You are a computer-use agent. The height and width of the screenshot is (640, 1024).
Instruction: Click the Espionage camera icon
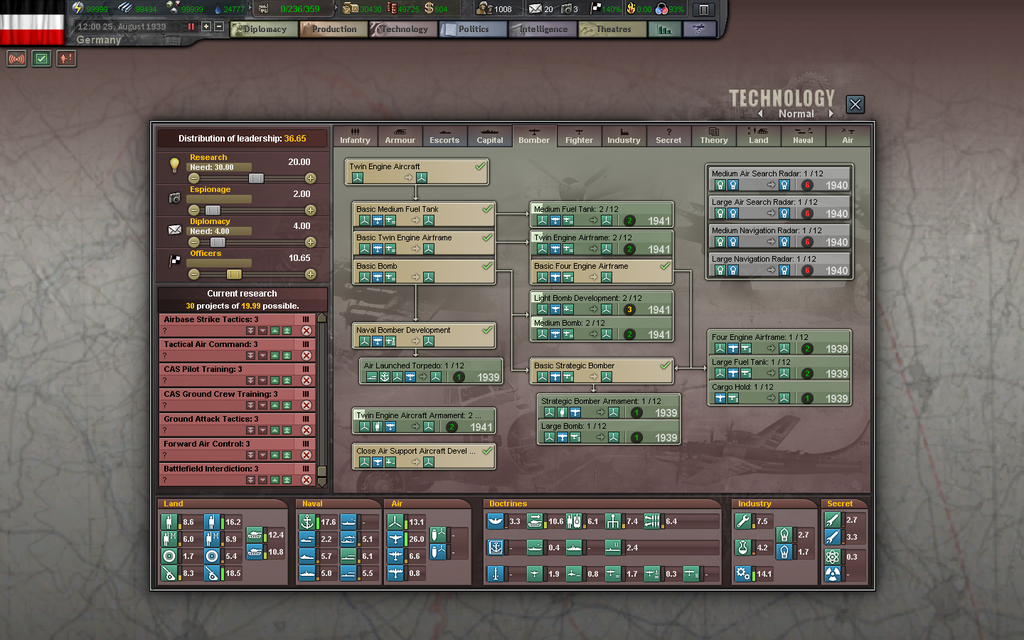click(x=174, y=197)
